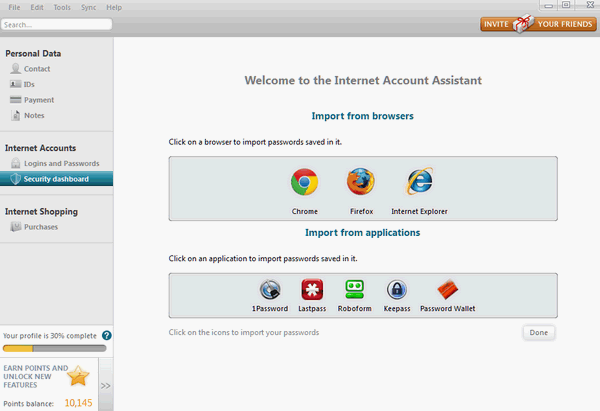Click the Password Wallet label text

point(448,308)
